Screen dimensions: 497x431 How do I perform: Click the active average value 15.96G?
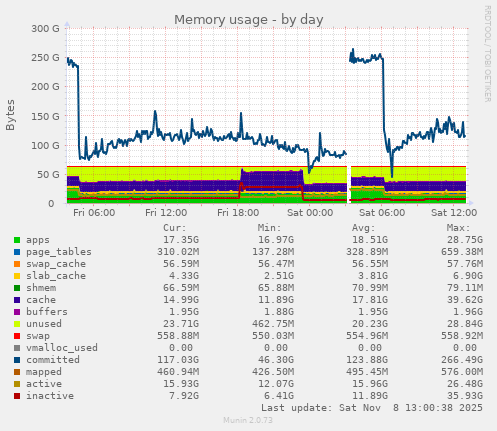pos(370,384)
